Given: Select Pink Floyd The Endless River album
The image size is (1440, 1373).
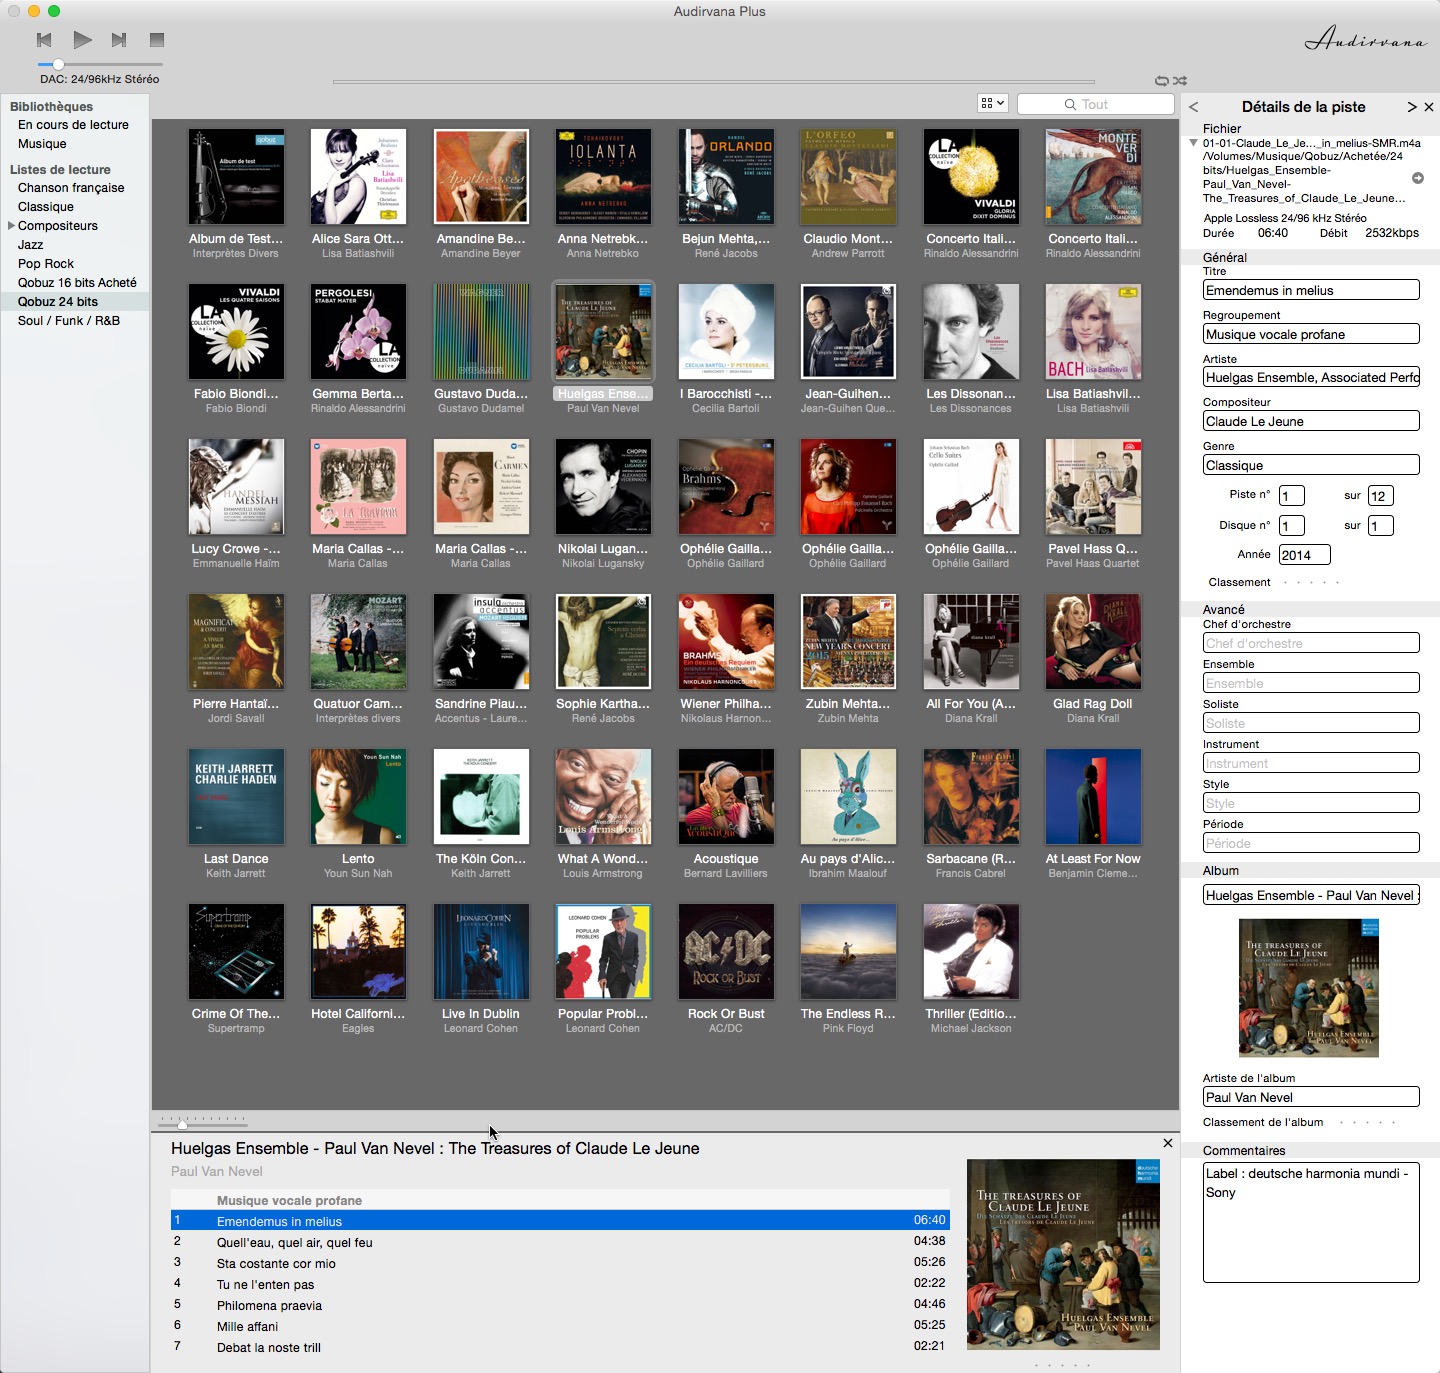Looking at the screenshot, I should [848, 951].
